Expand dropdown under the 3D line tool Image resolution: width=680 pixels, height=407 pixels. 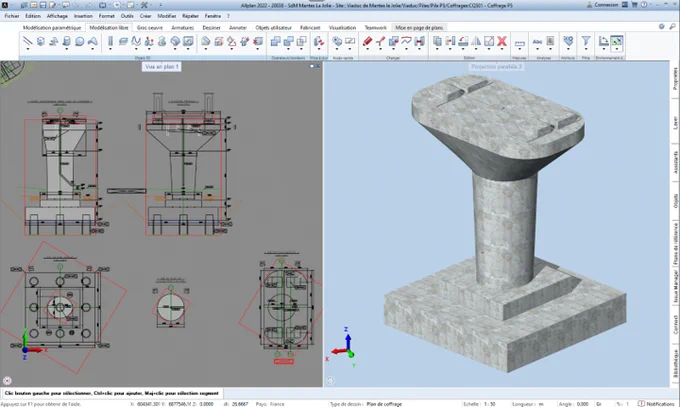[28, 49]
